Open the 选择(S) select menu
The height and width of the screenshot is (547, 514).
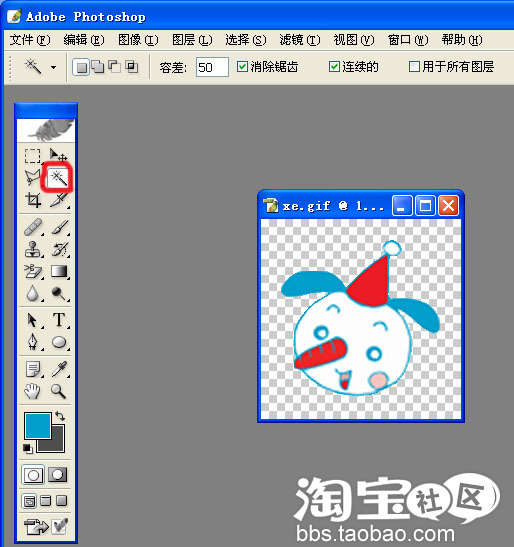pyautogui.click(x=246, y=40)
